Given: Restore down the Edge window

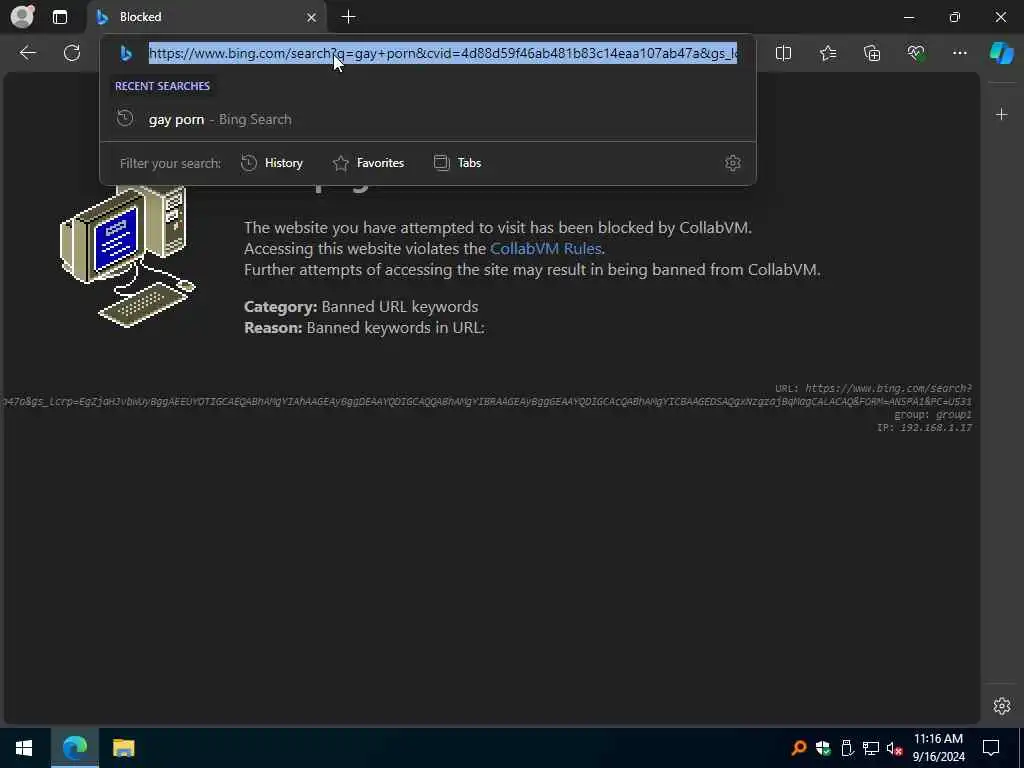Looking at the screenshot, I should pos(955,17).
